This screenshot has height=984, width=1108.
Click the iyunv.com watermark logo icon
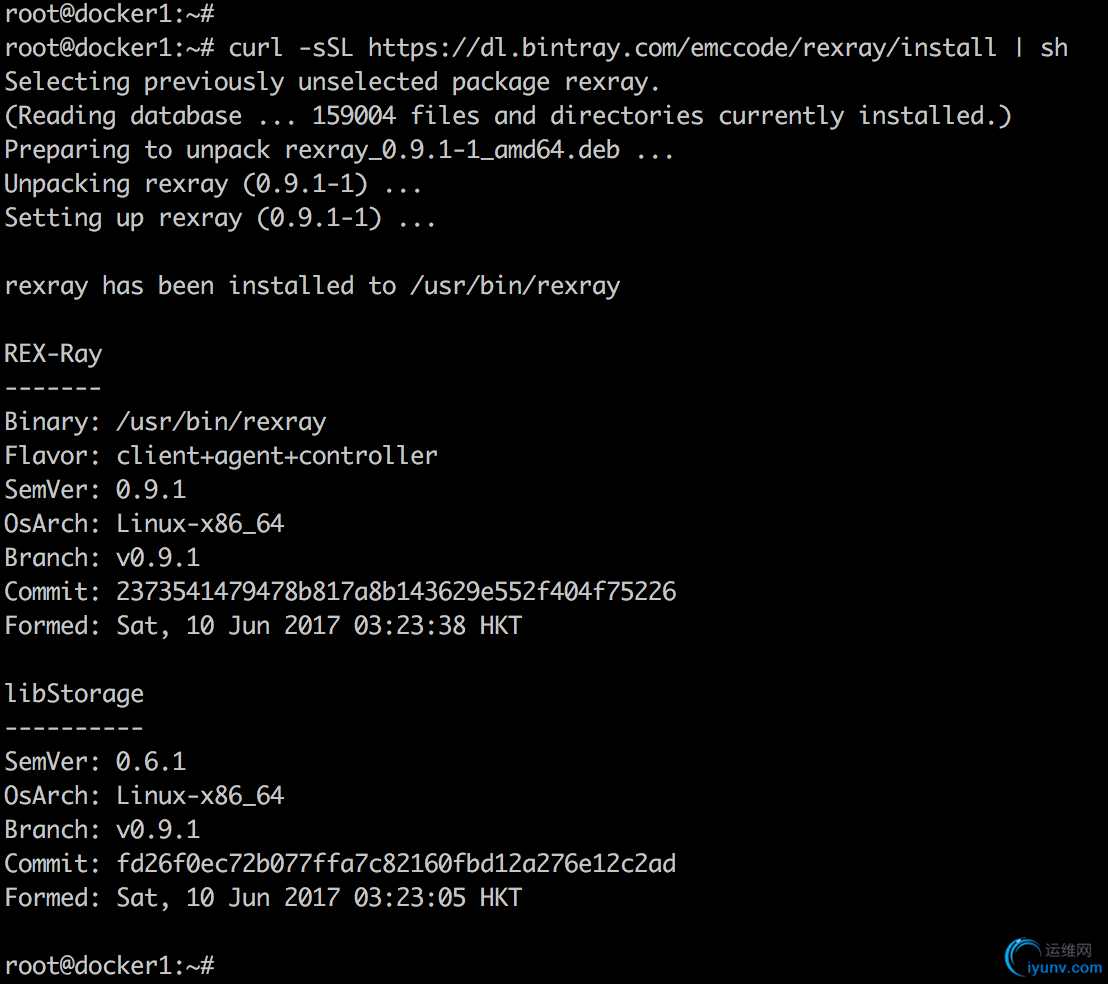1022,957
